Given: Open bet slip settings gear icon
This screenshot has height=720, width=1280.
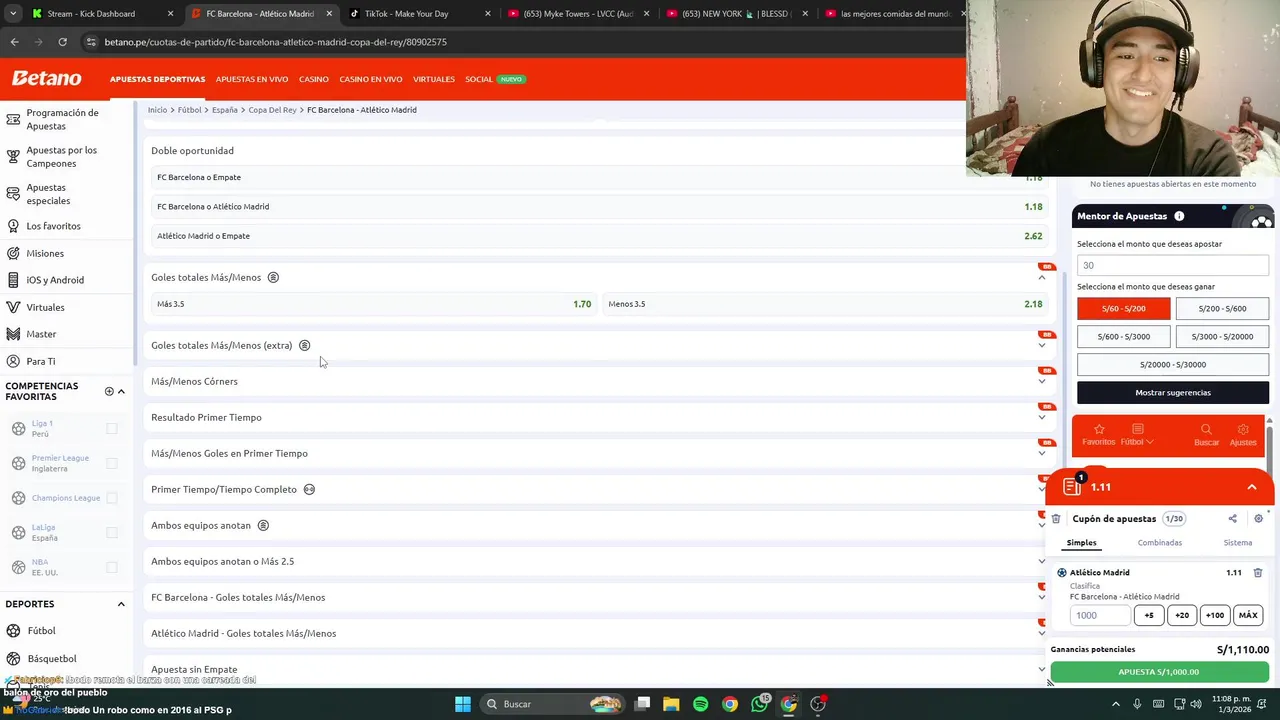Looking at the screenshot, I should pyautogui.click(x=1258, y=519).
